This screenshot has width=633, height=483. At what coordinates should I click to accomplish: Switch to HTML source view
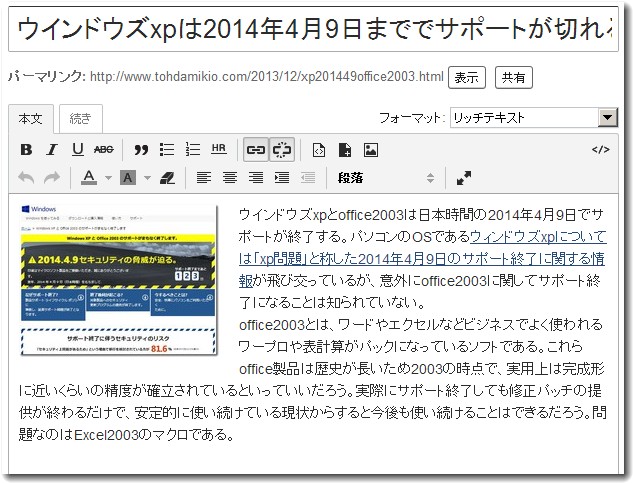(x=600, y=150)
